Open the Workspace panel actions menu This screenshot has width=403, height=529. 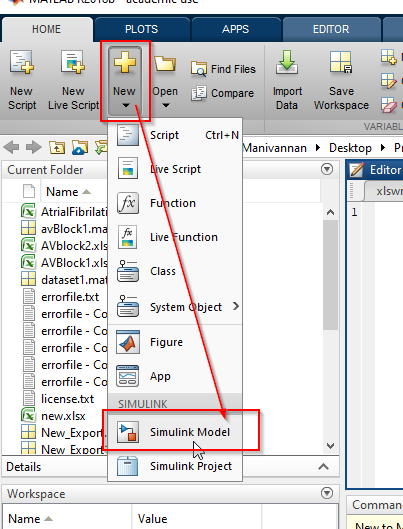(327, 493)
